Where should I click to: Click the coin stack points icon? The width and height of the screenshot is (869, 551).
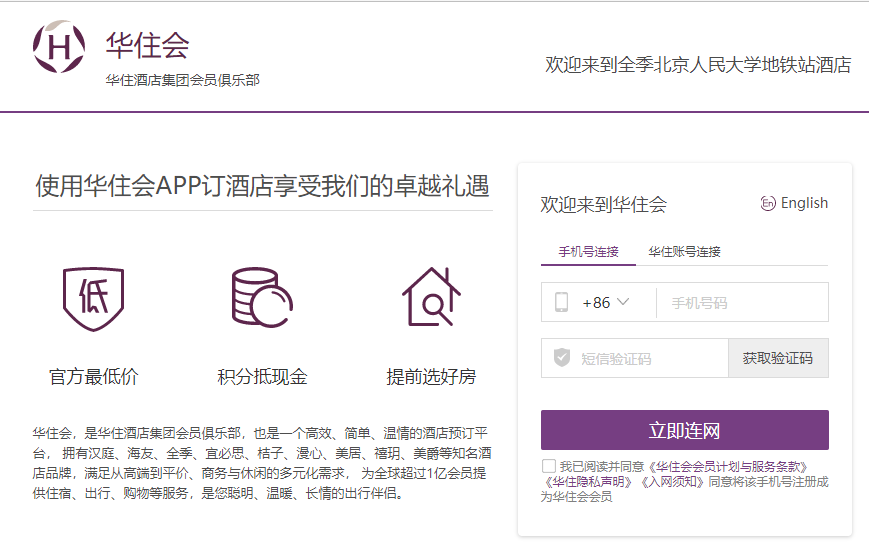[262, 298]
